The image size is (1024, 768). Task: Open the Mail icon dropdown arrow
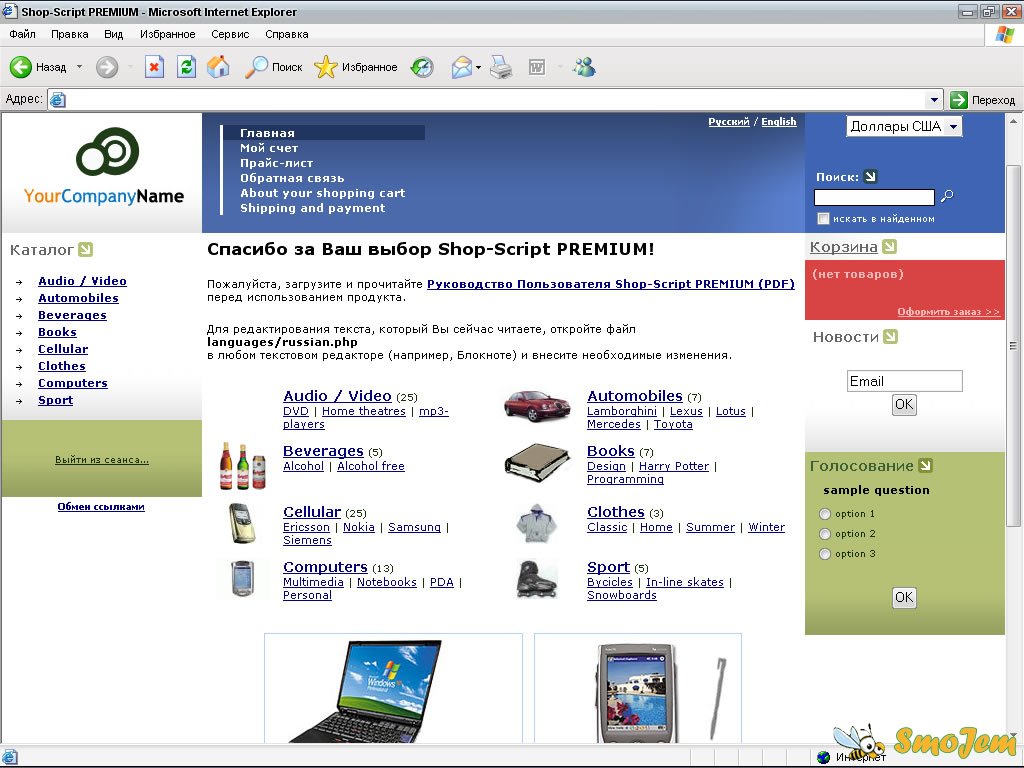pyautogui.click(x=479, y=67)
